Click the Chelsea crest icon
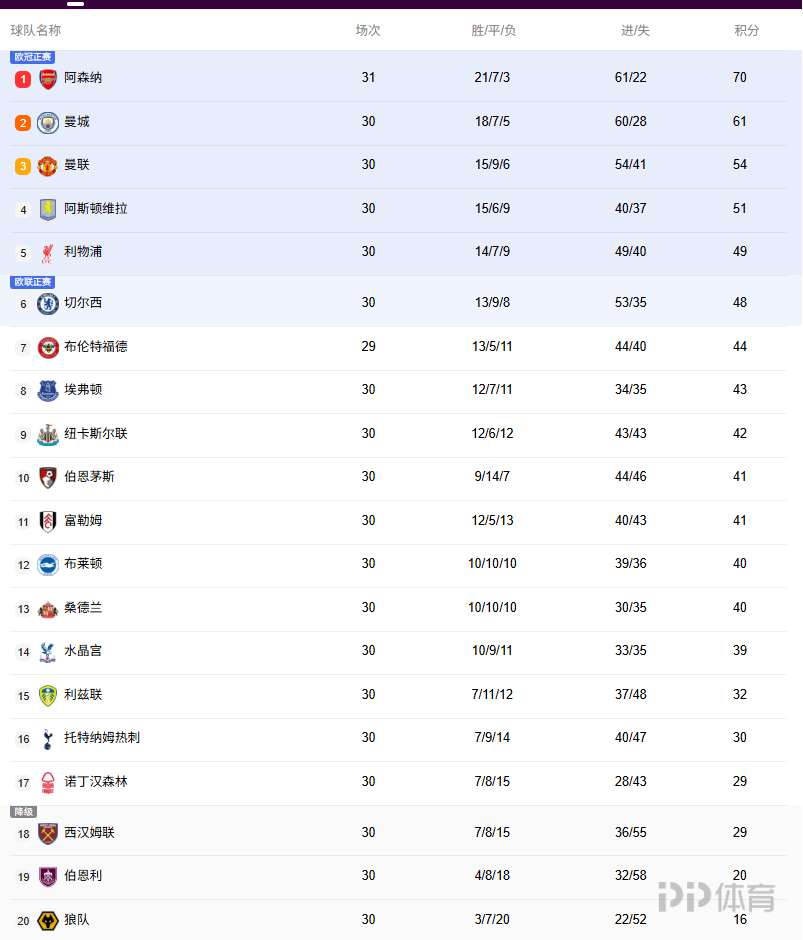 48,304
